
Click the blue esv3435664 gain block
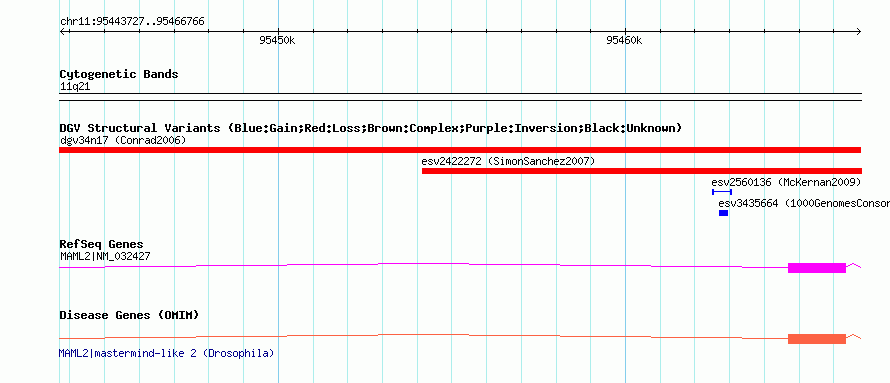(x=723, y=213)
